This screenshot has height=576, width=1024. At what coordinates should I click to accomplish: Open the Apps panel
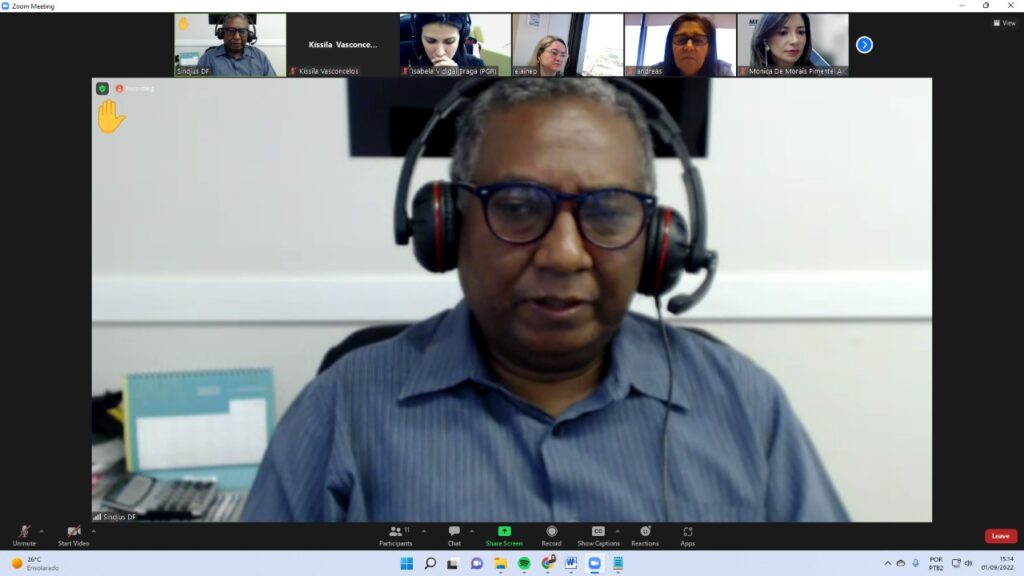coord(688,534)
